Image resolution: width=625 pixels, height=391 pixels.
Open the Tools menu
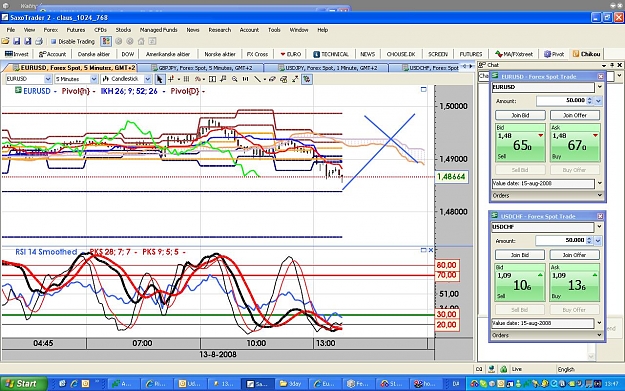point(274,30)
